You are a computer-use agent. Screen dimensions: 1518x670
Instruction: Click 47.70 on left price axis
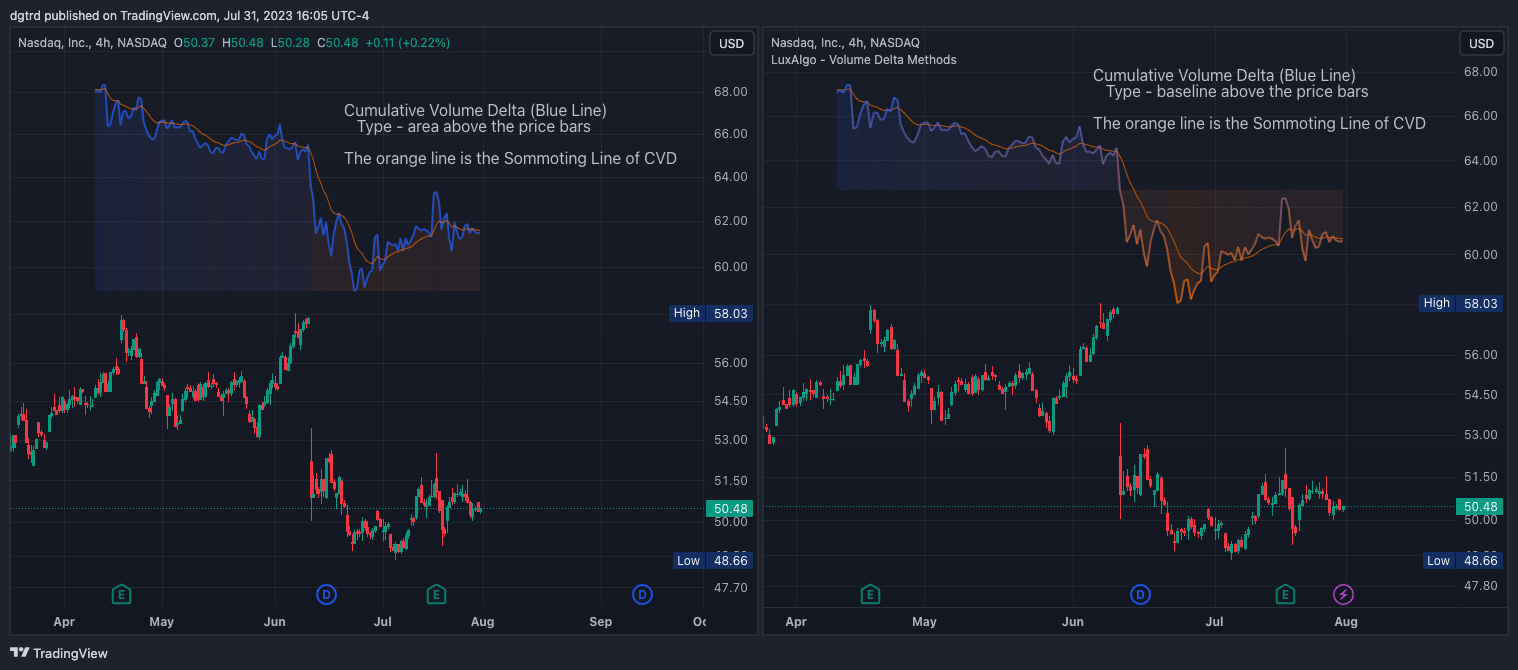pos(731,587)
